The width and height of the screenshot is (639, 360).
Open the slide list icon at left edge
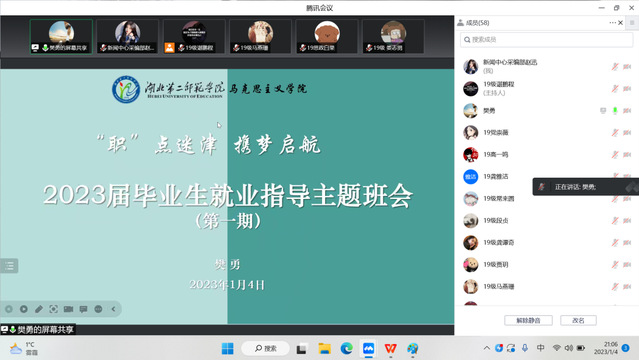pyautogui.click(x=9, y=266)
